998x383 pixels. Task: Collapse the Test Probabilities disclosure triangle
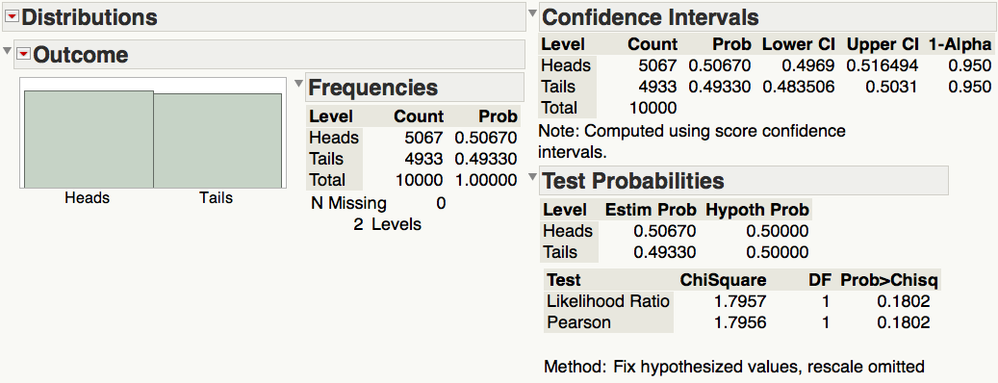coord(533,176)
